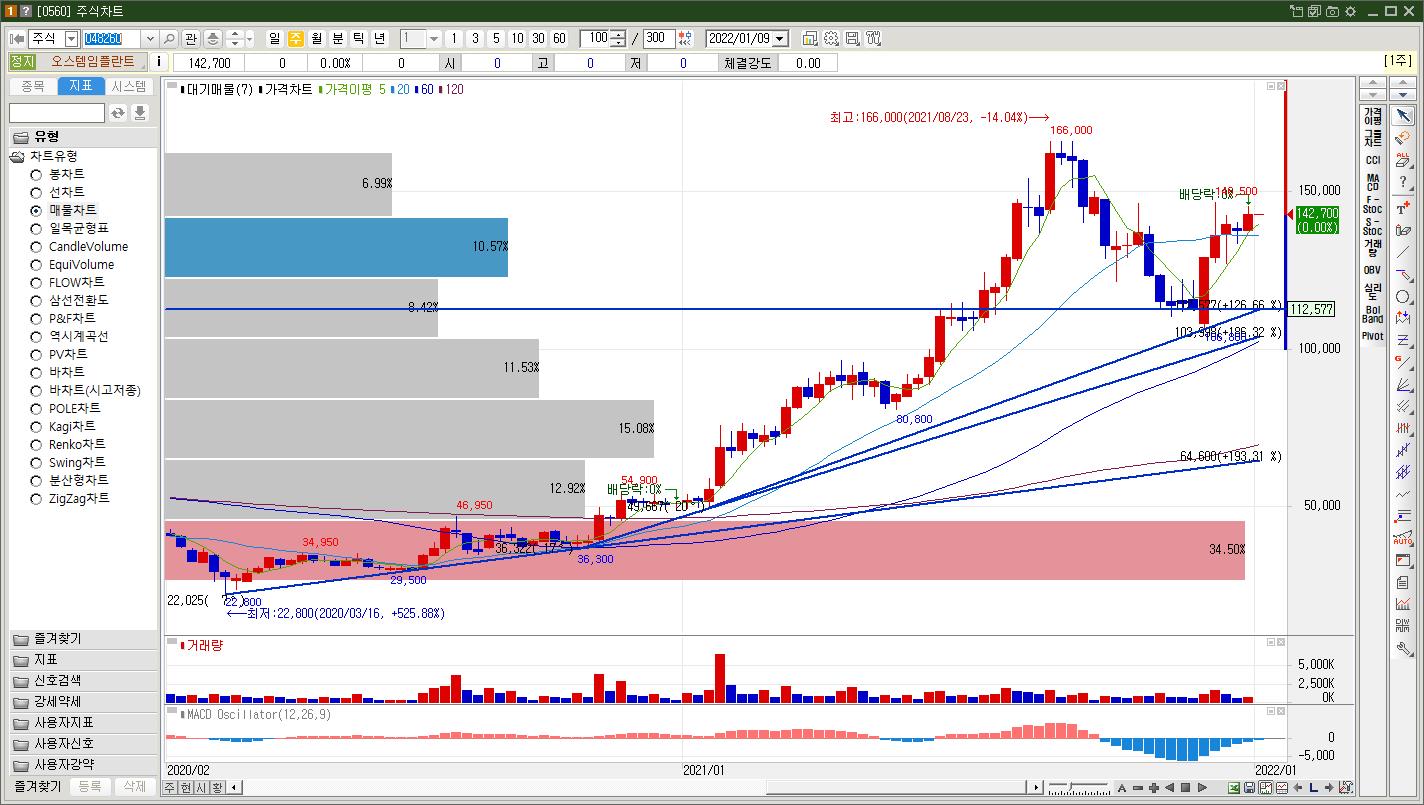Select the wrench settings tool in drawing toolbar
This screenshot has height=805, width=1424.
pyautogui.click(x=1403, y=648)
